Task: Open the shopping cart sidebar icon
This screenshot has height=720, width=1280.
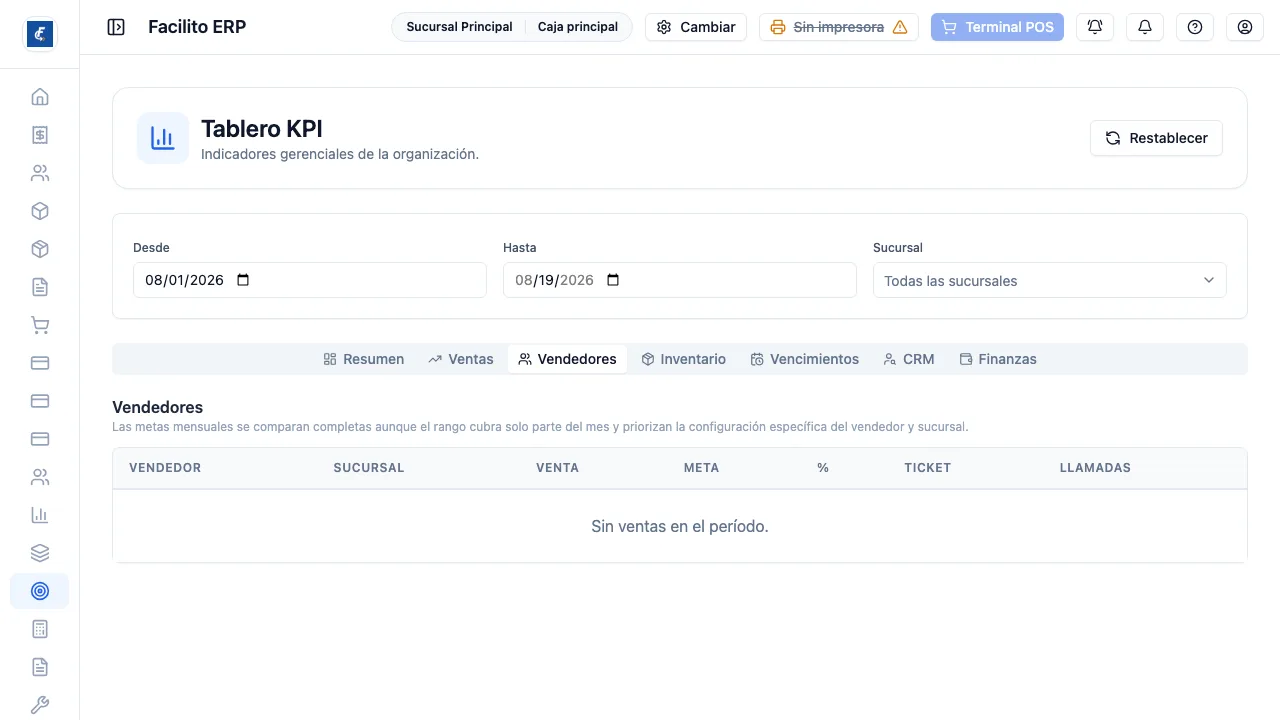Action: pyautogui.click(x=40, y=325)
